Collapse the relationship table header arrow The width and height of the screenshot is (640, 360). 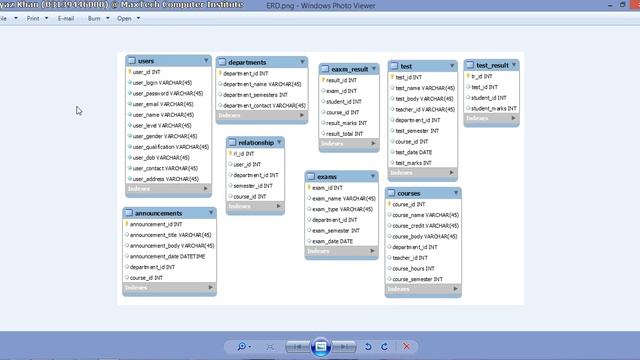pyautogui.click(x=279, y=142)
